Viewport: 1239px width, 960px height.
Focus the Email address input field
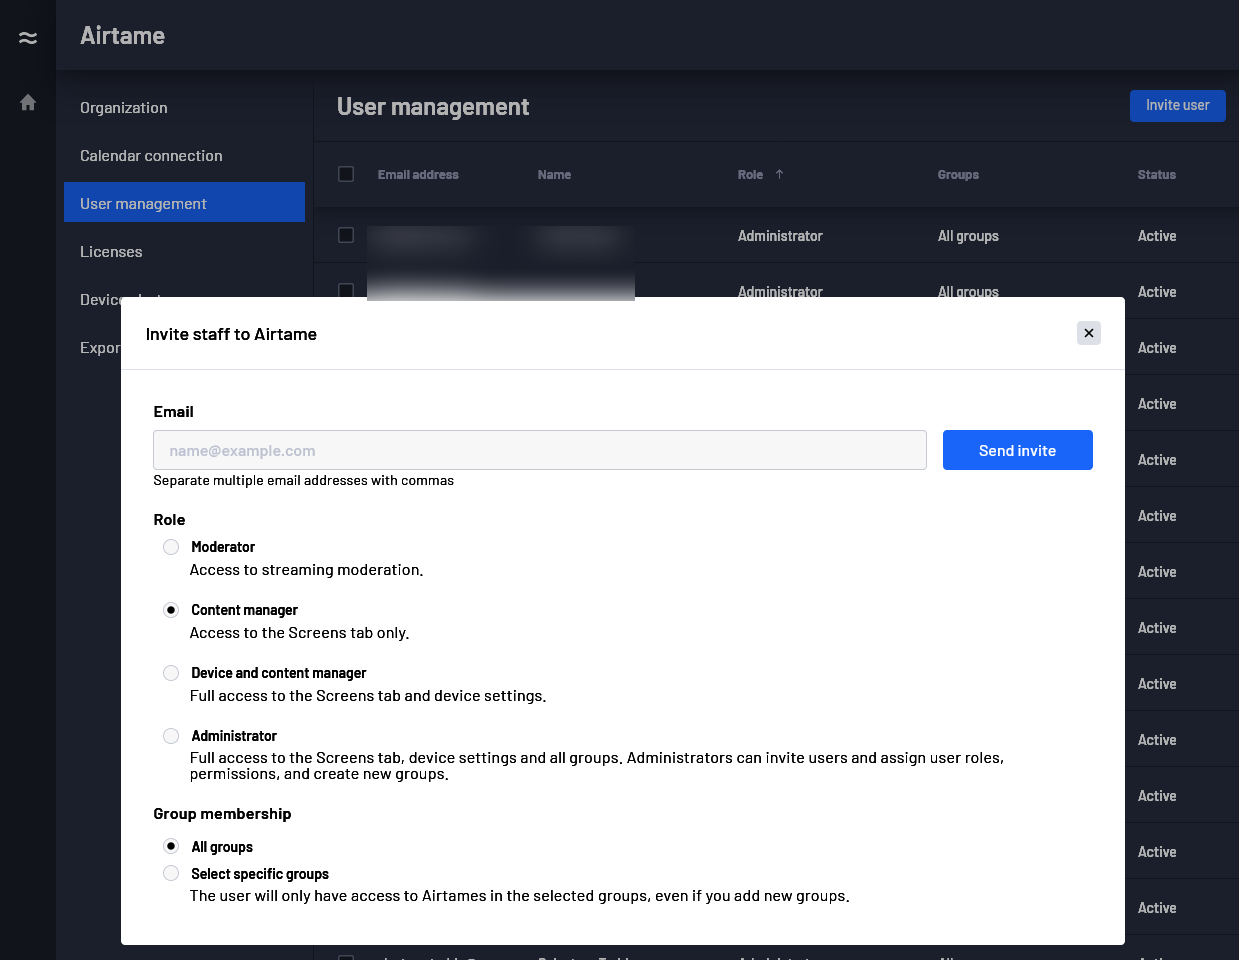[540, 450]
